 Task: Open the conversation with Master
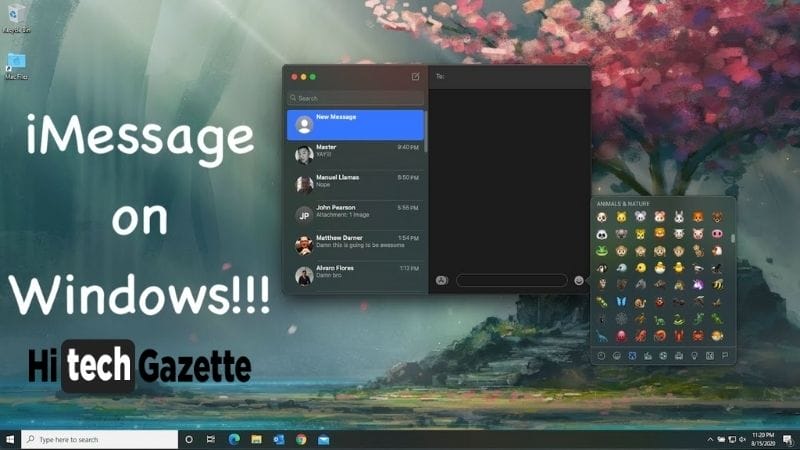(x=356, y=155)
